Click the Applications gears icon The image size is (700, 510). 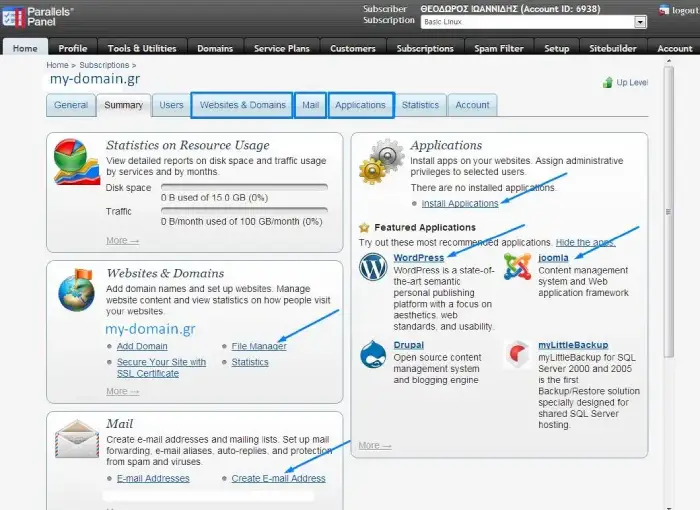(x=382, y=161)
